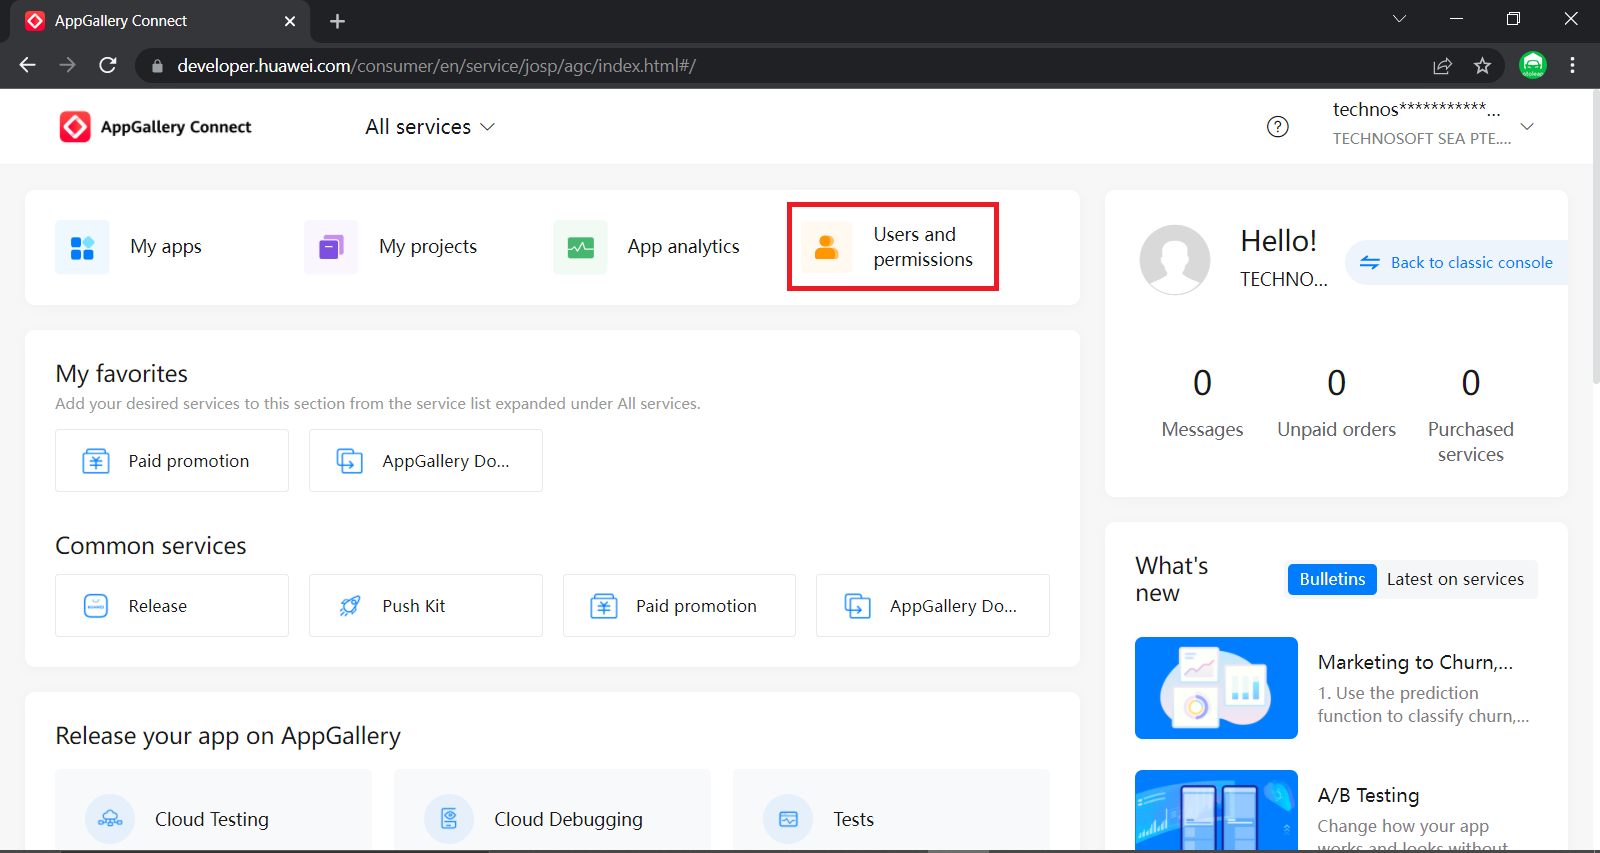Click the Paid promotion icon in My favorites
This screenshot has height=853, width=1600.
coord(96,461)
